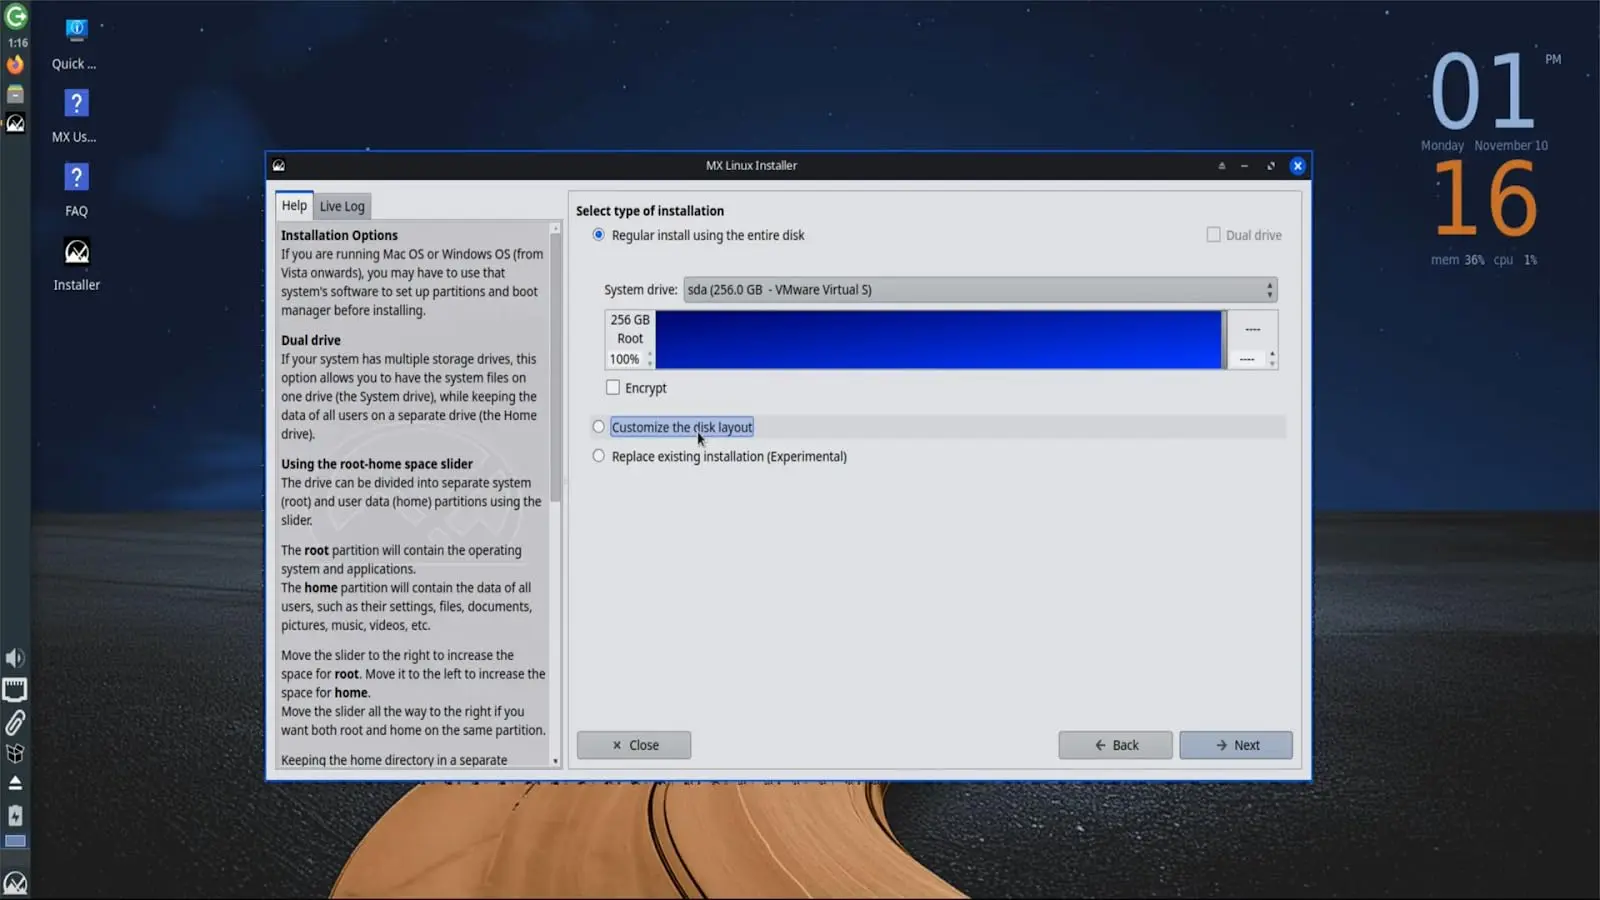The height and width of the screenshot is (900, 1600).
Task: Launch Firefox from the side panel
Action: coord(15,65)
